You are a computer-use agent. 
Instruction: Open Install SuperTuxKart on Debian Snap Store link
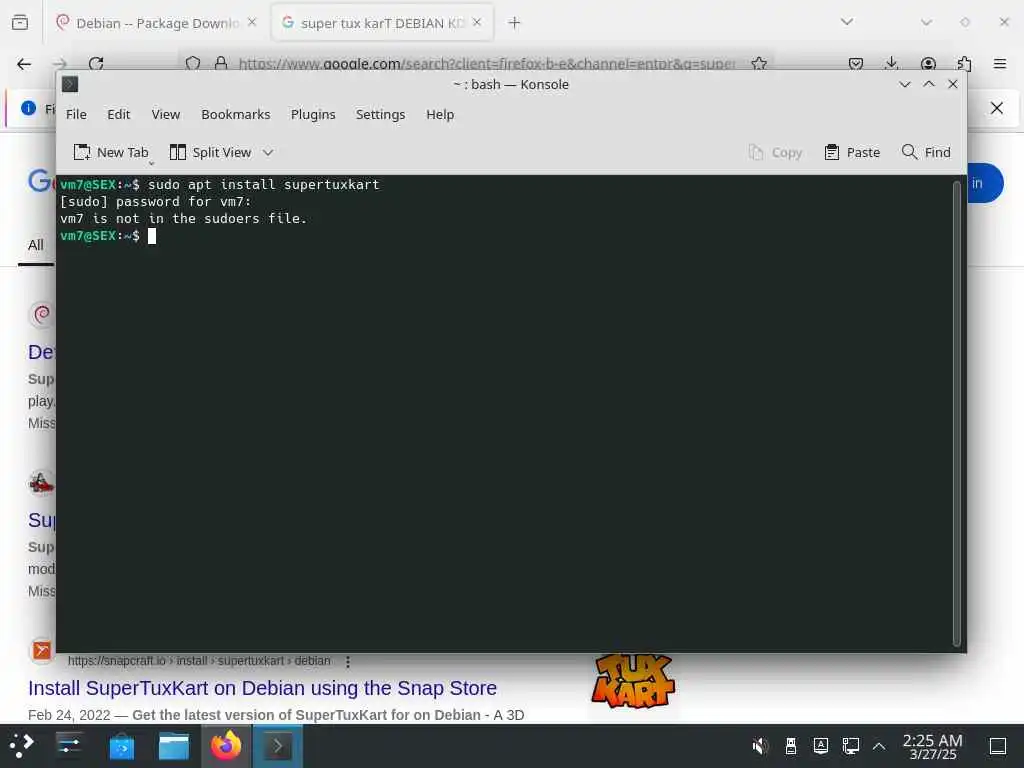coord(263,688)
